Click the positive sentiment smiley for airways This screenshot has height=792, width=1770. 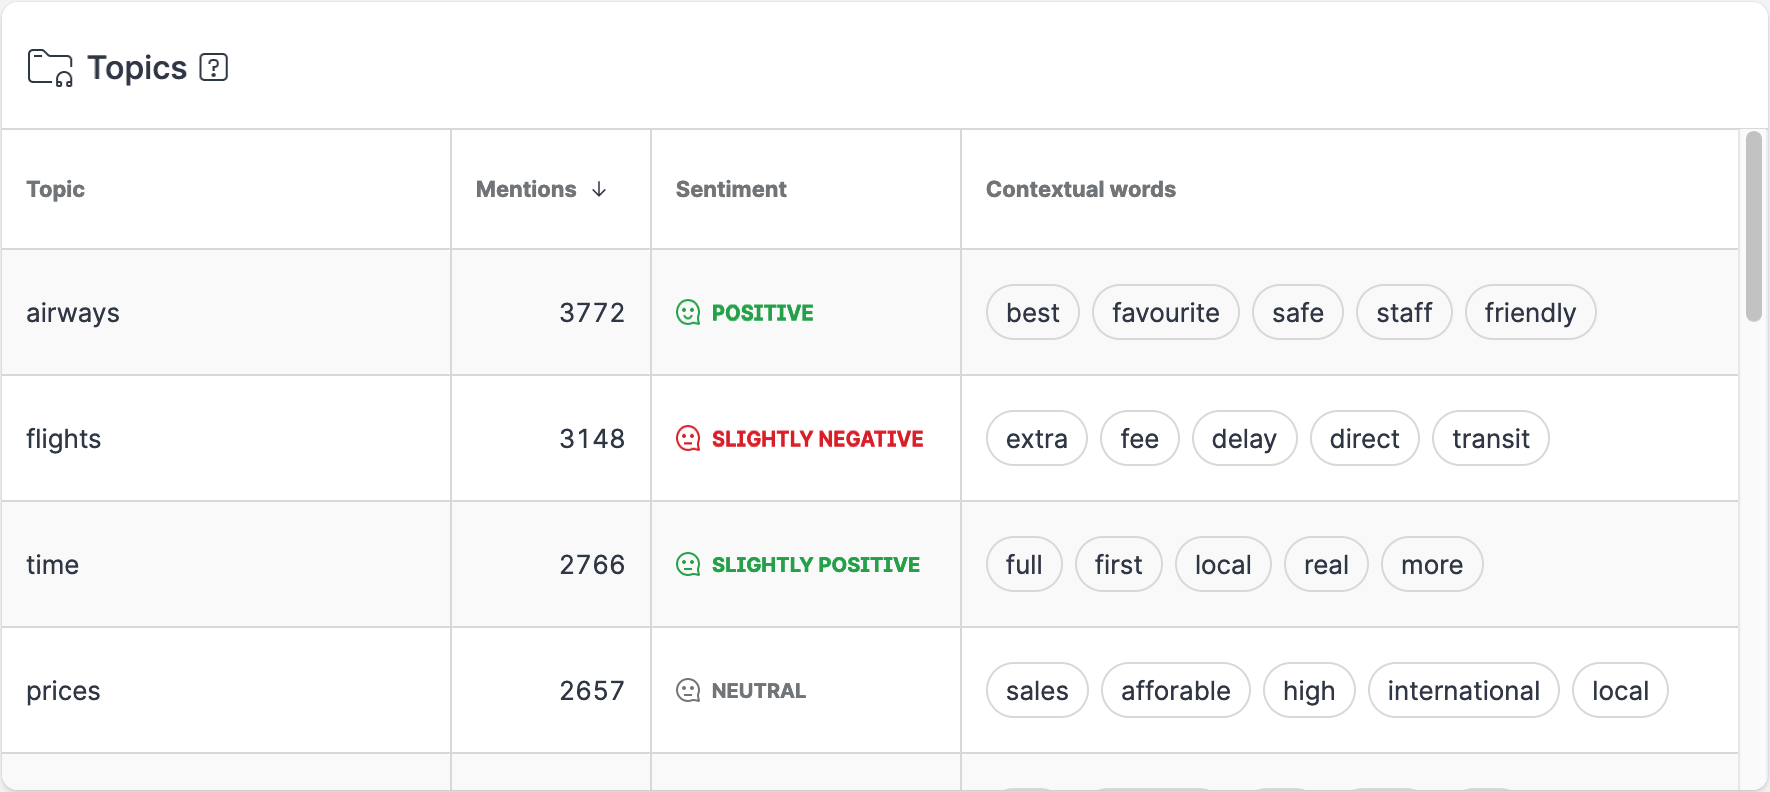click(x=688, y=312)
